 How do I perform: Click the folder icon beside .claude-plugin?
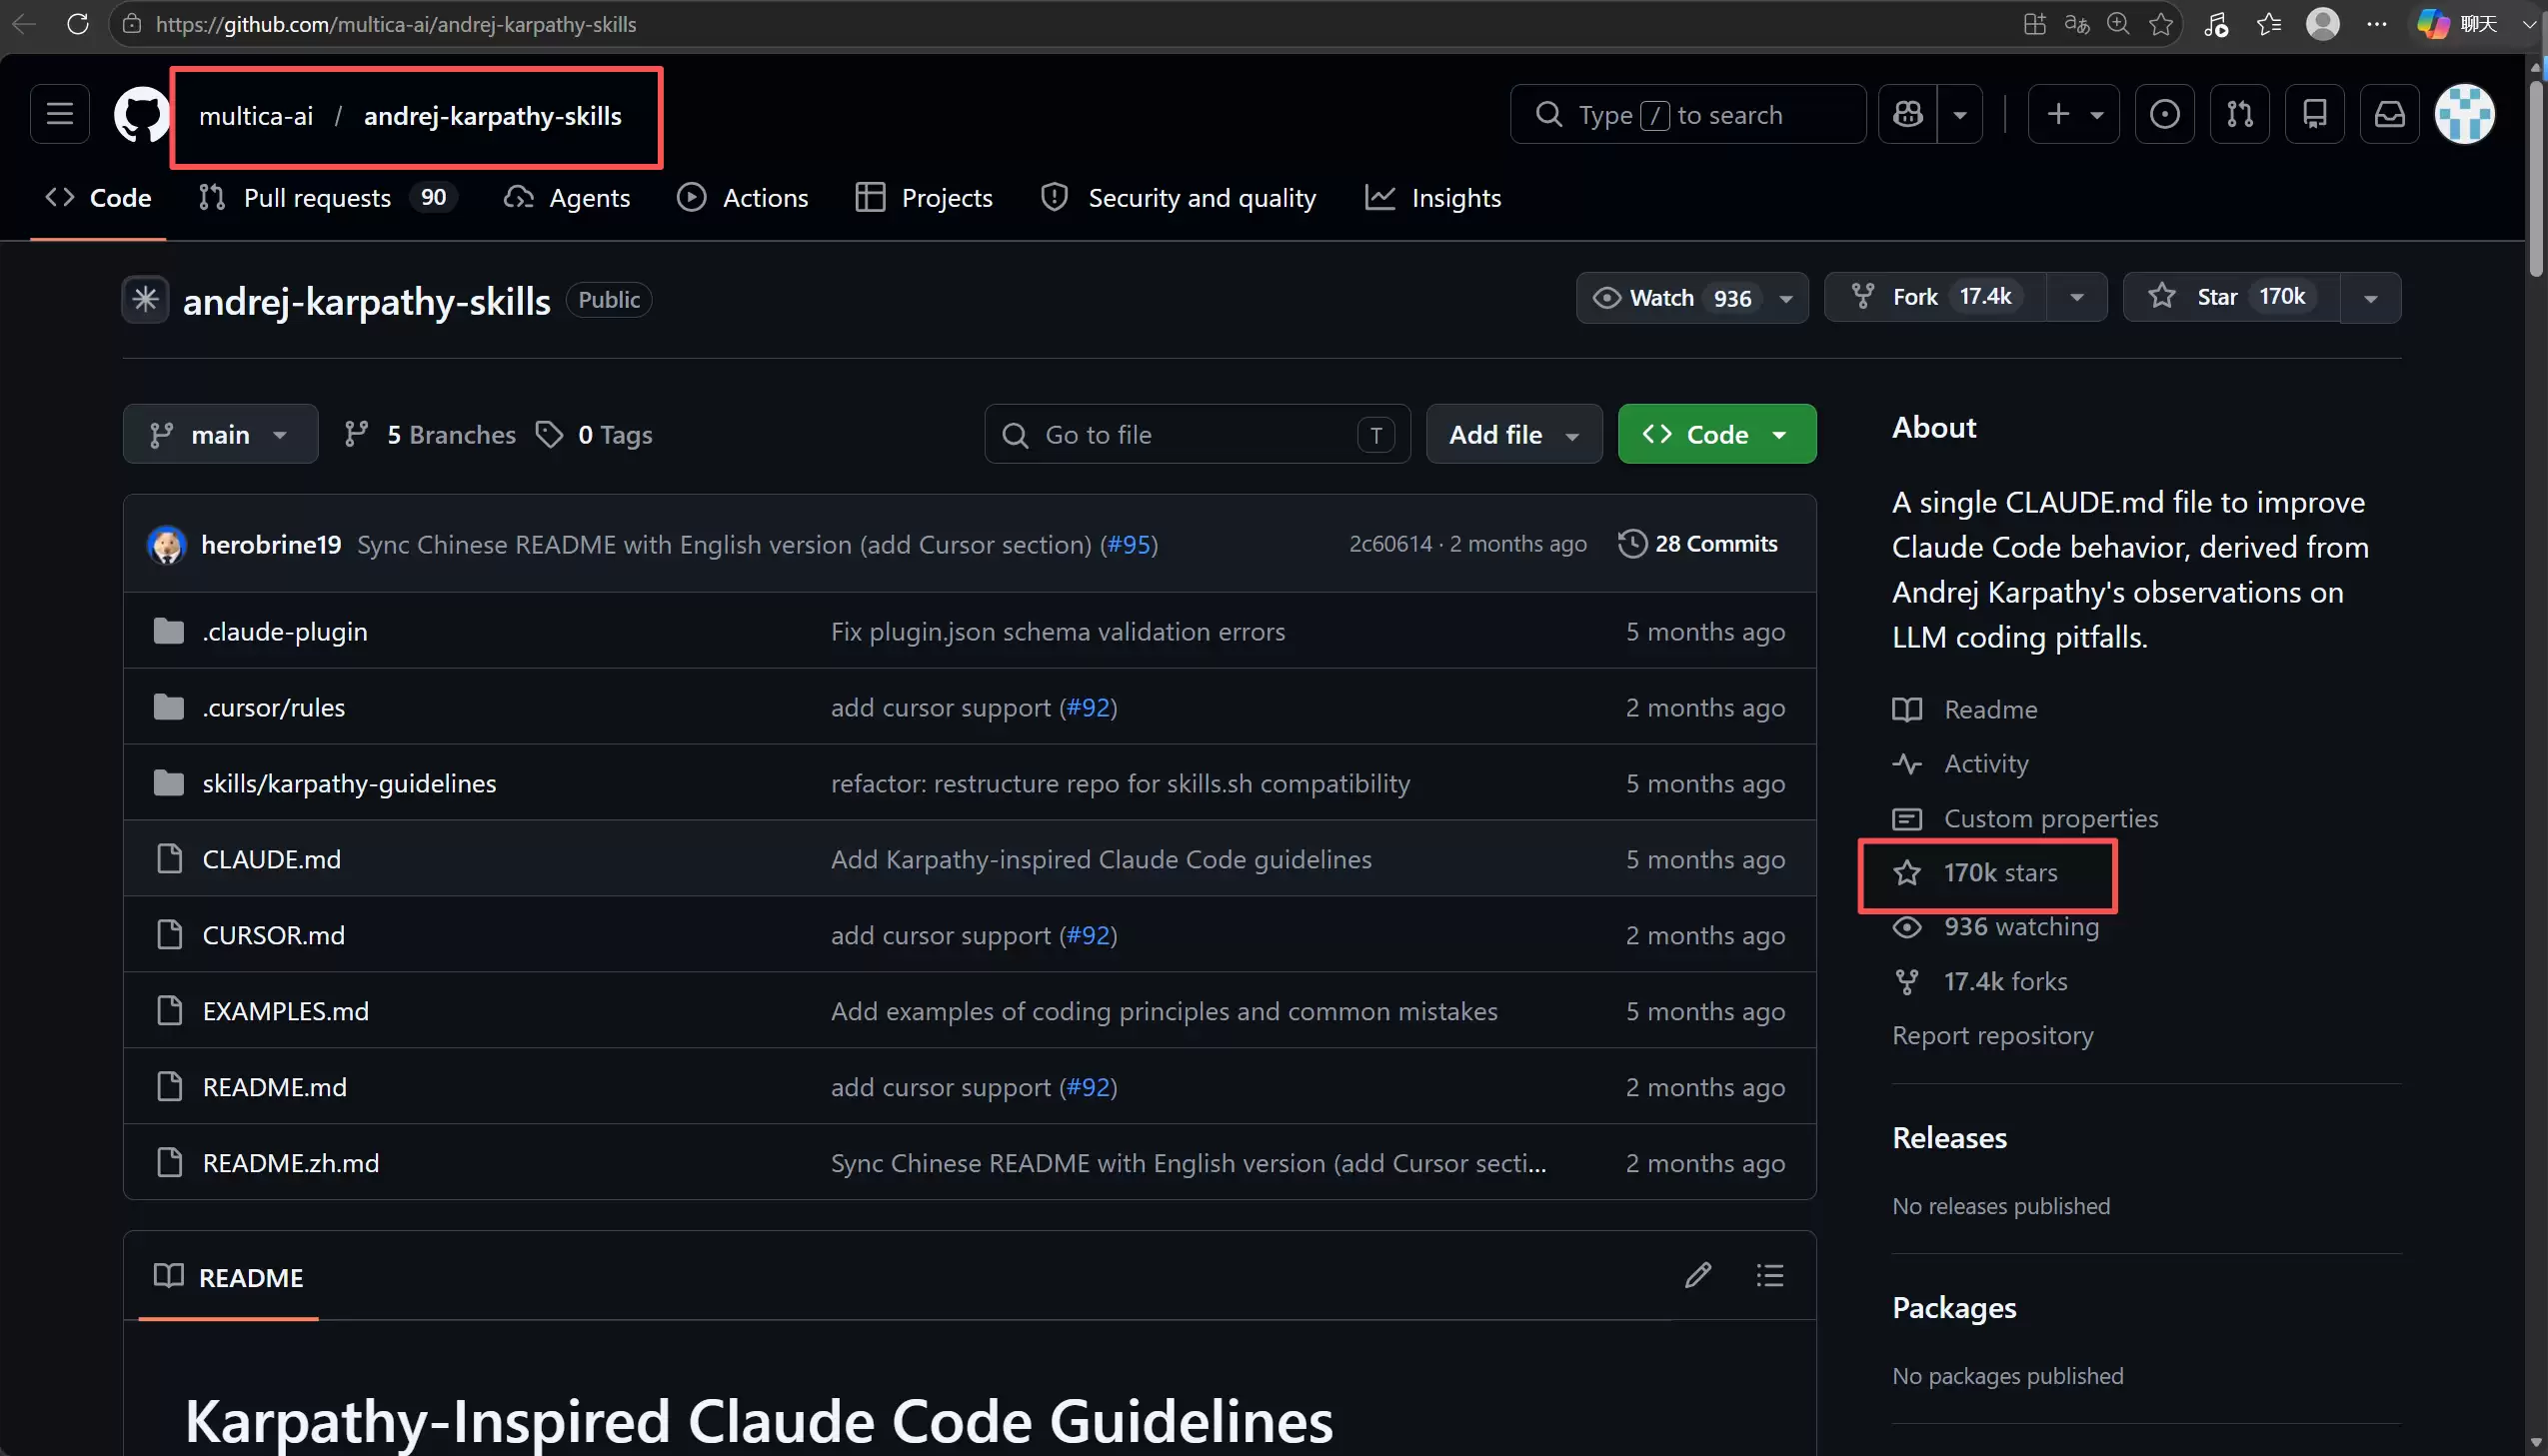click(x=169, y=631)
